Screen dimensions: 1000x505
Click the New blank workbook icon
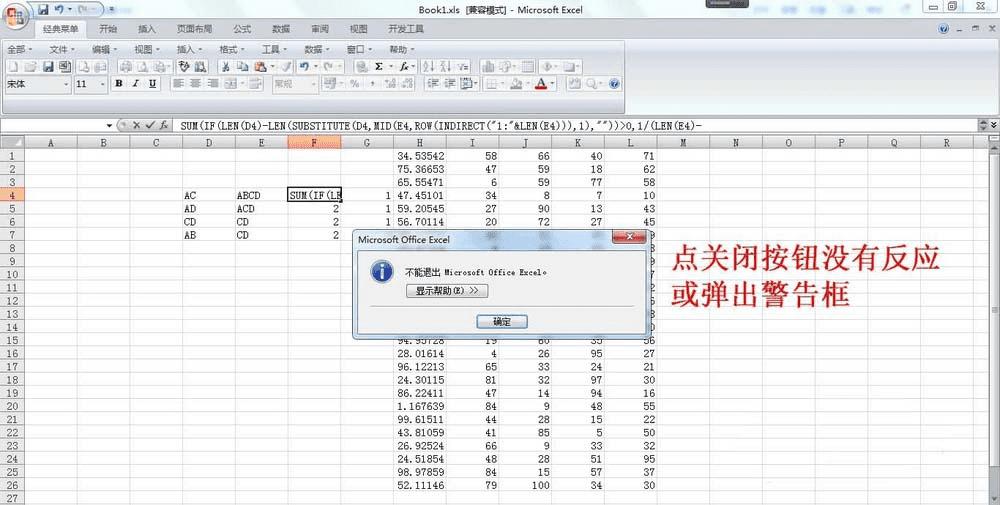click(x=13, y=66)
